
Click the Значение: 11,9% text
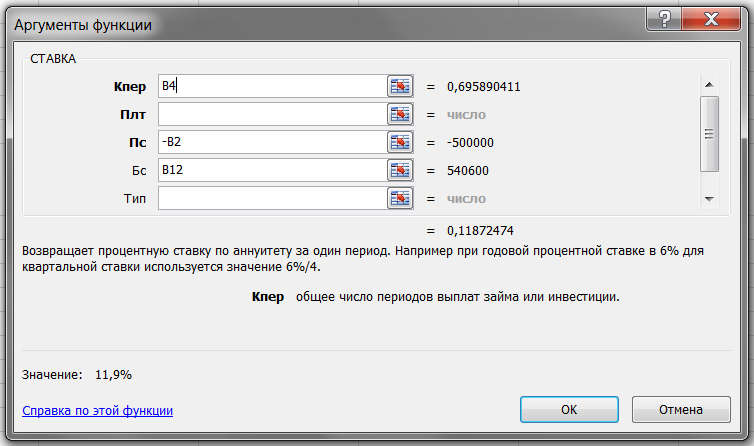(x=77, y=375)
